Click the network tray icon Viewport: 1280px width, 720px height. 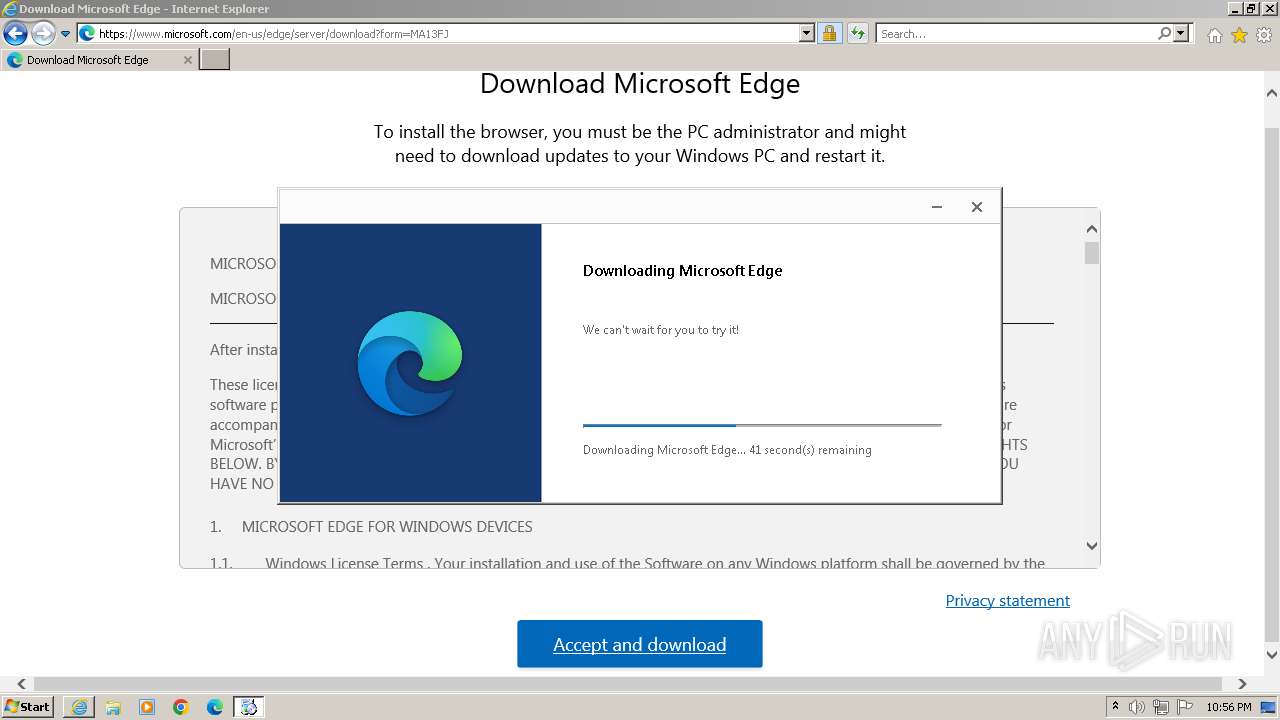pos(1161,707)
